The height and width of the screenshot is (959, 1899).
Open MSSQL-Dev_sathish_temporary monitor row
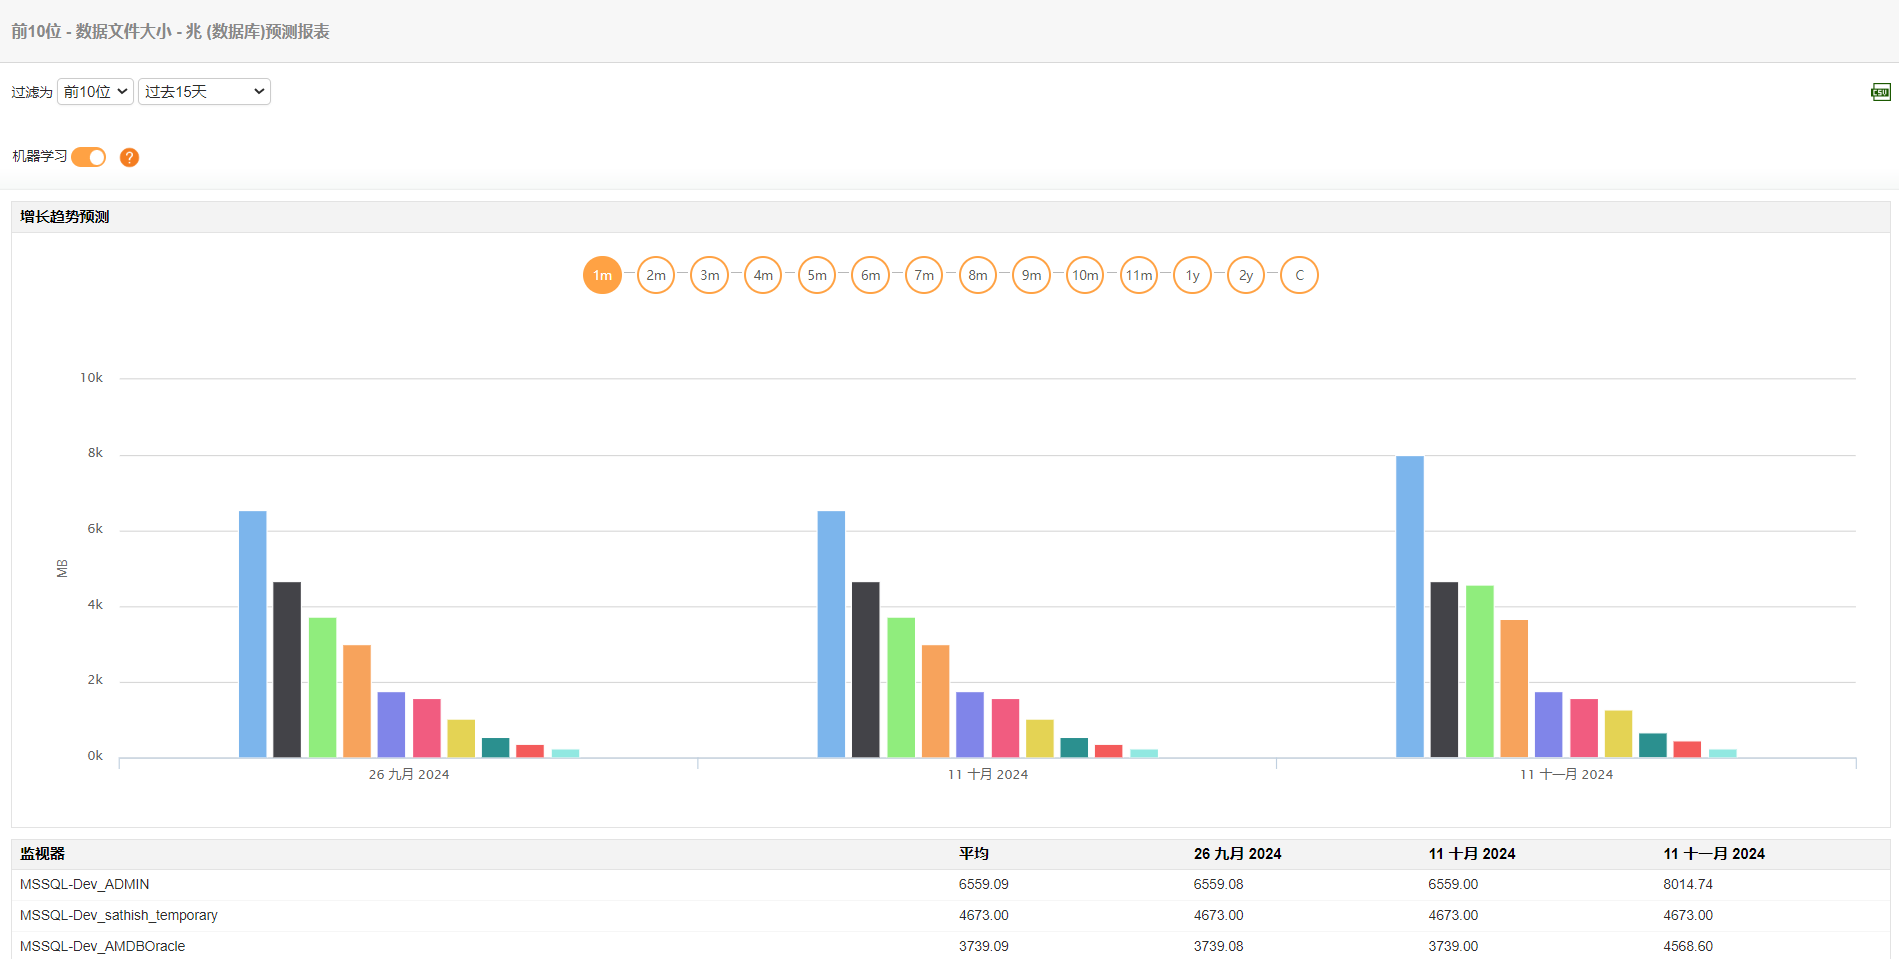click(x=119, y=915)
